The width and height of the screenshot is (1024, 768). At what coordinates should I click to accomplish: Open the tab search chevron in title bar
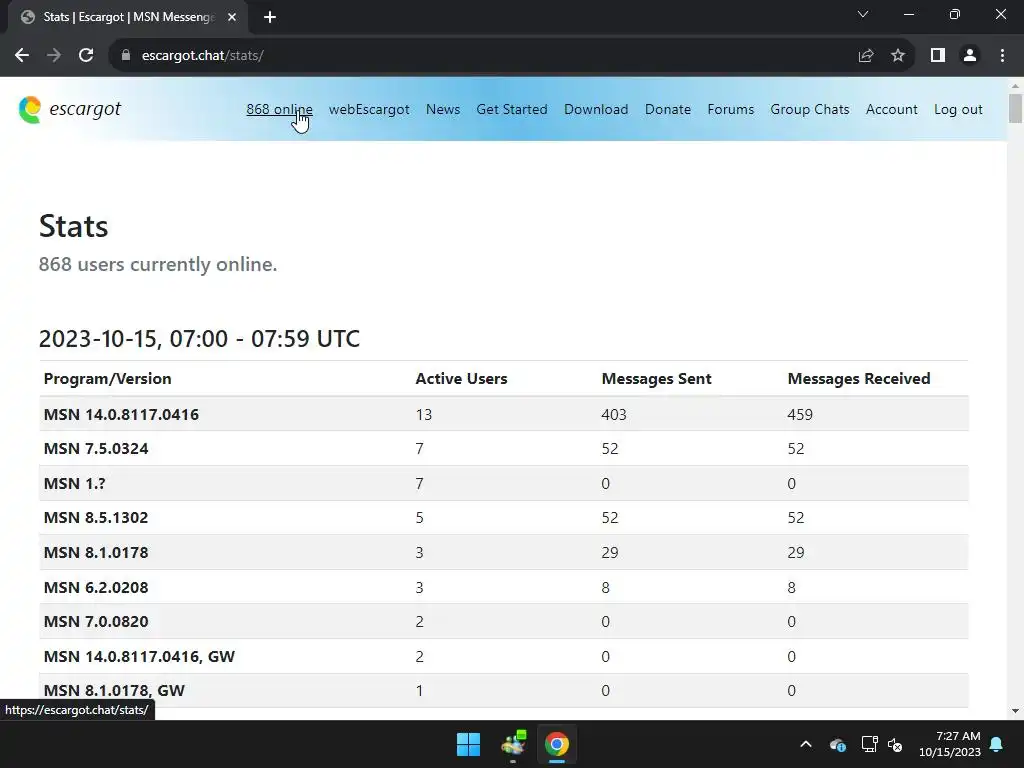[x=863, y=14]
